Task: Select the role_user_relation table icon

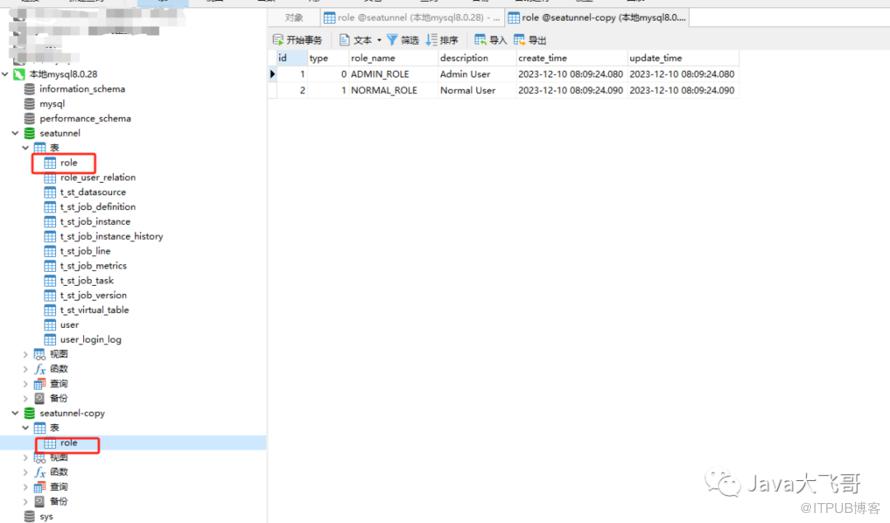Action: click(50, 178)
